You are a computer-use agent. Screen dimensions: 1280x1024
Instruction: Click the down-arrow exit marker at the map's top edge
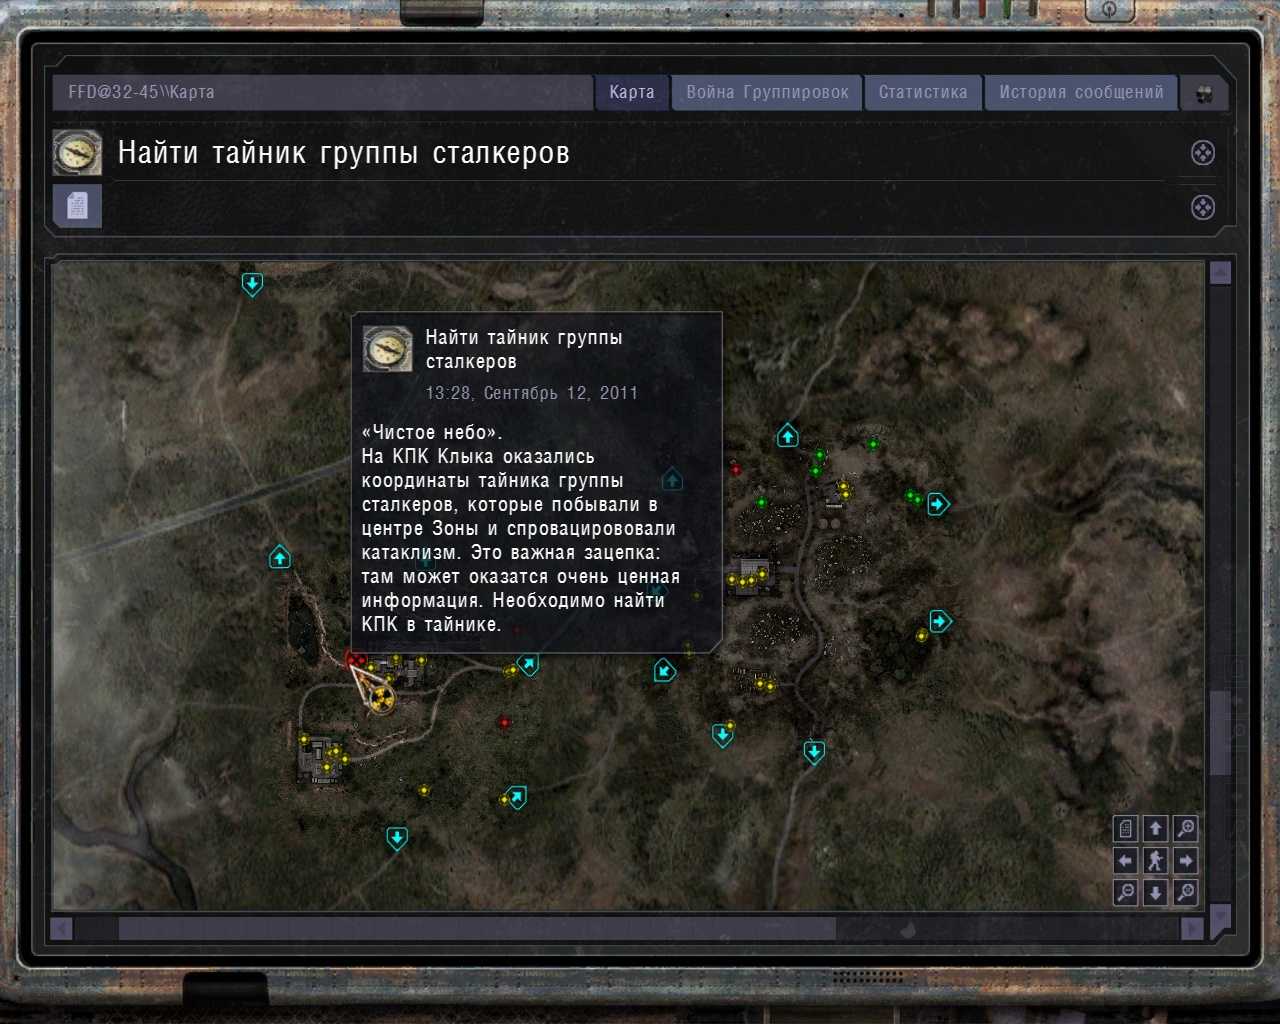coord(252,285)
